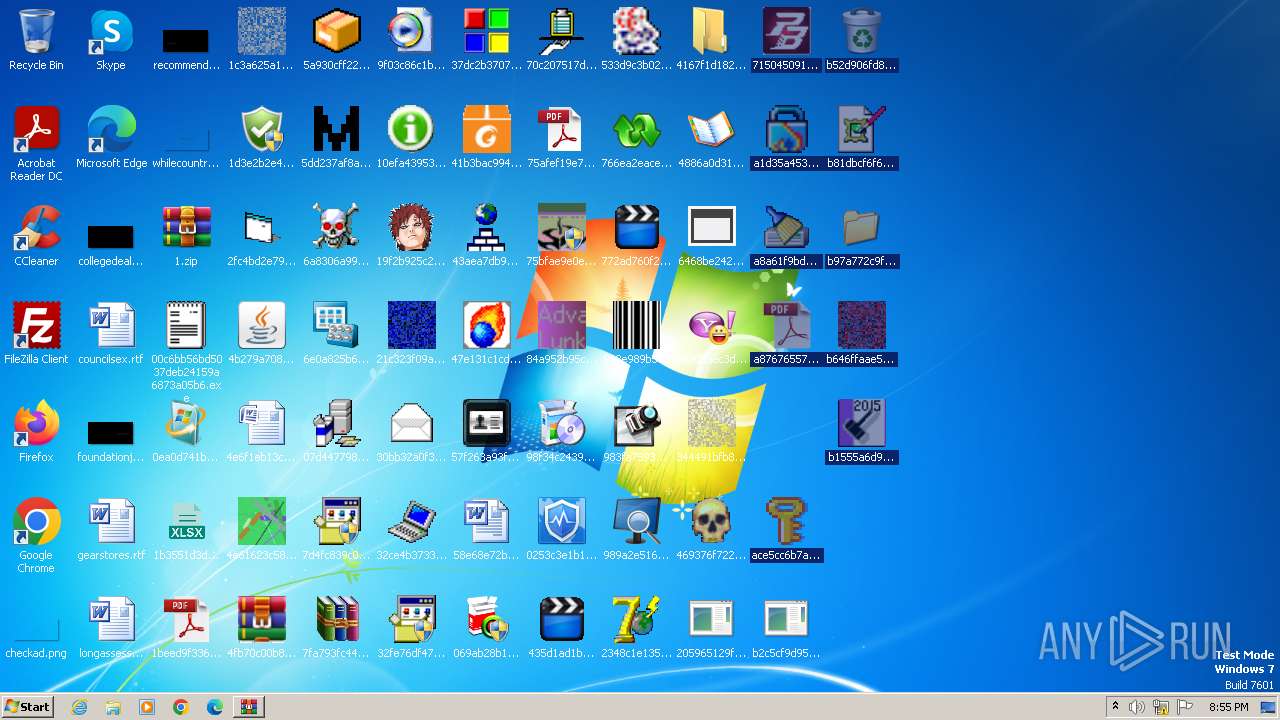Image resolution: width=1280 pixels, height=720 pixels.
Task: Open Chrome pinned on the taskbar
Action: pos(181,707)
